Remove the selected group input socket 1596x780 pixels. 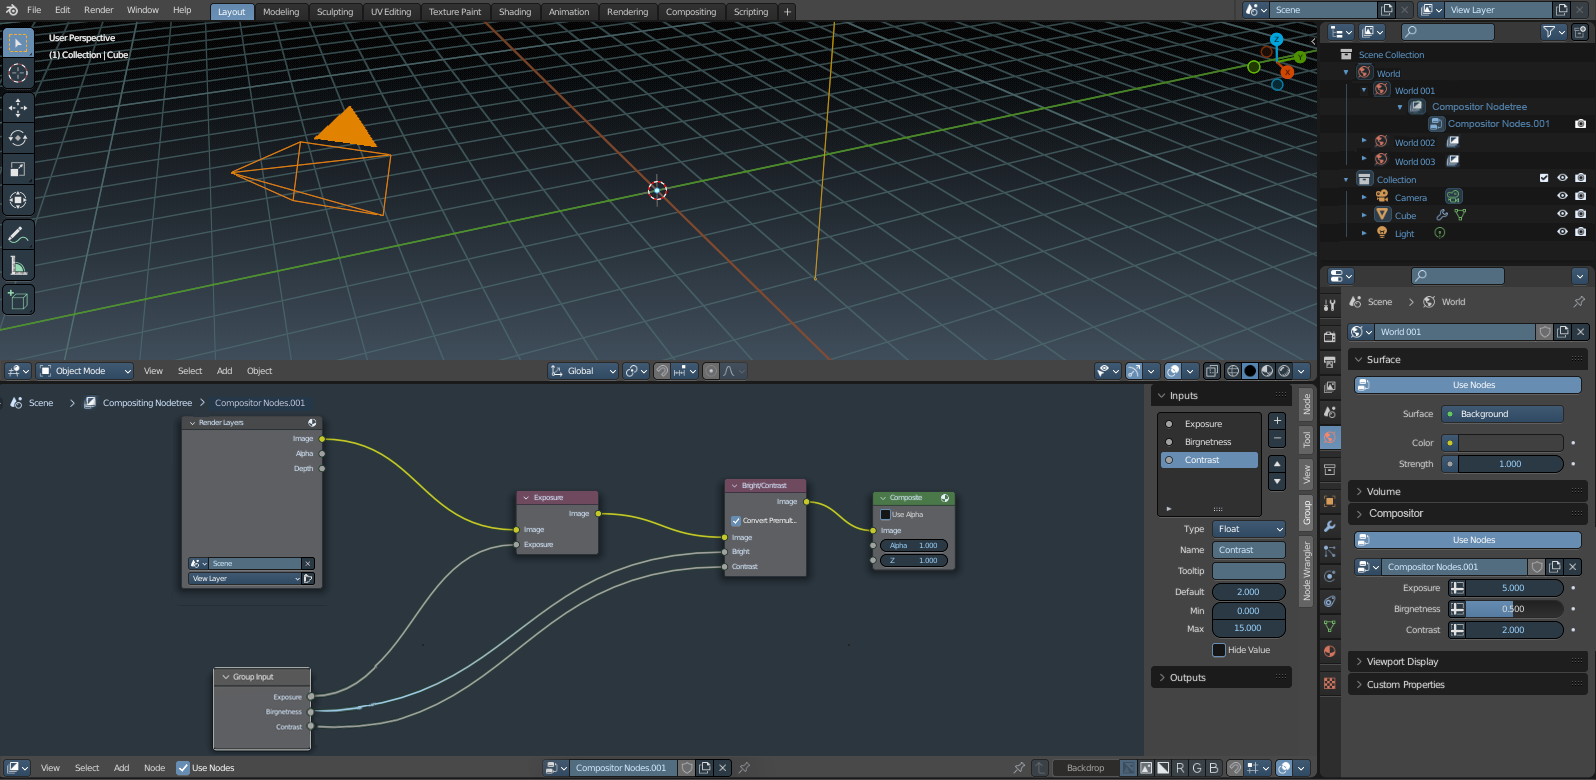(x=1277, y=439)
